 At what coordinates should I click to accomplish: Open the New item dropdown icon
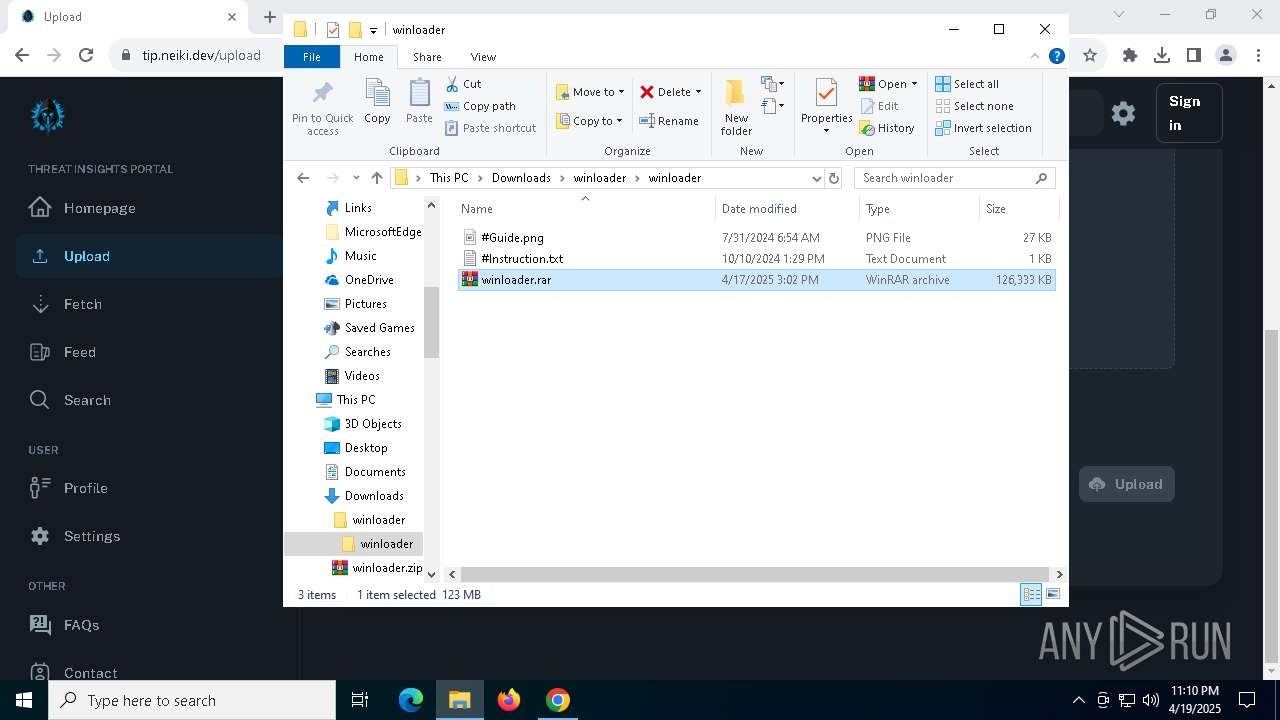pyautogui.click(x=772, y=84)
